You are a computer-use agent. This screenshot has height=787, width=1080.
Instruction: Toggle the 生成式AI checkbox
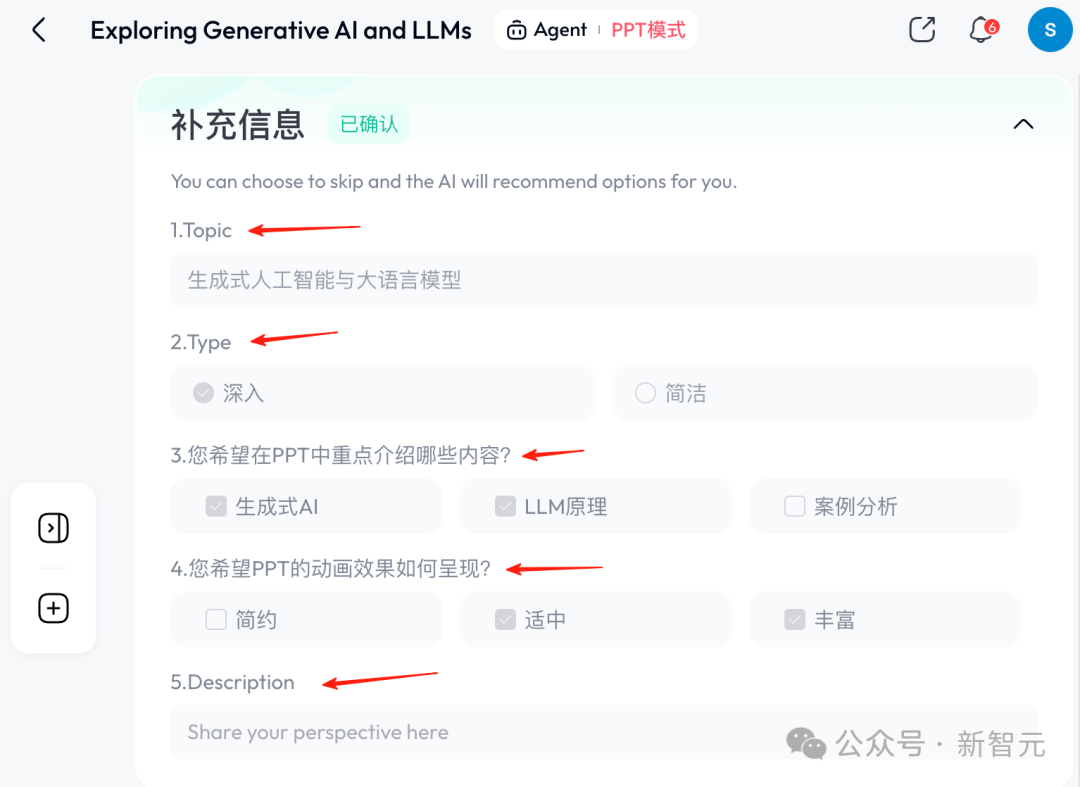pyautogui.click(x=216, y=507)
